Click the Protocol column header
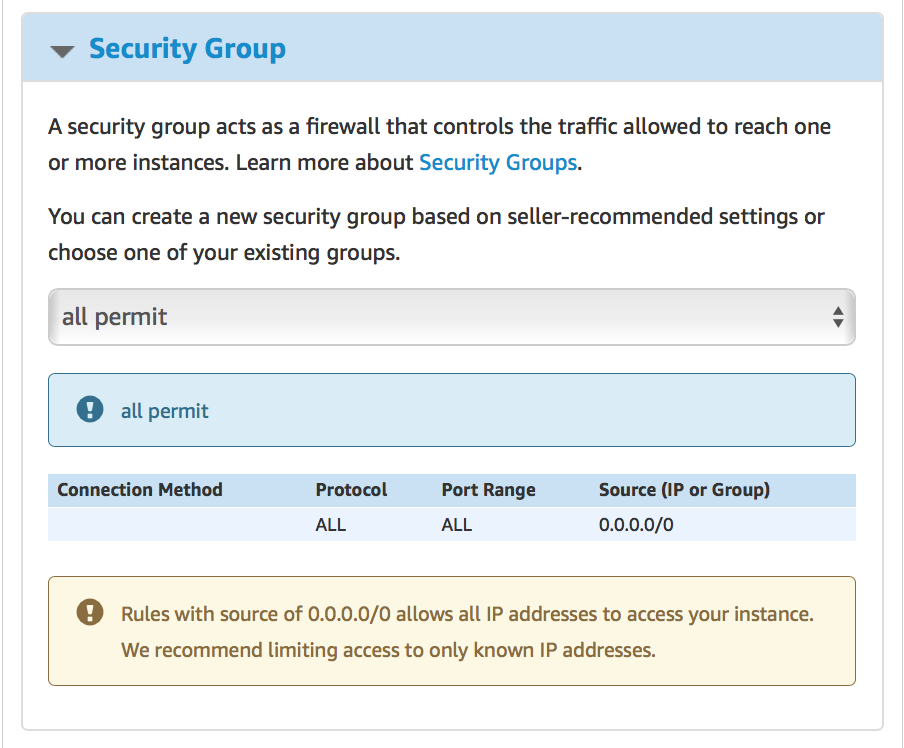Screen dimensions: 904x748 [351, 490]
